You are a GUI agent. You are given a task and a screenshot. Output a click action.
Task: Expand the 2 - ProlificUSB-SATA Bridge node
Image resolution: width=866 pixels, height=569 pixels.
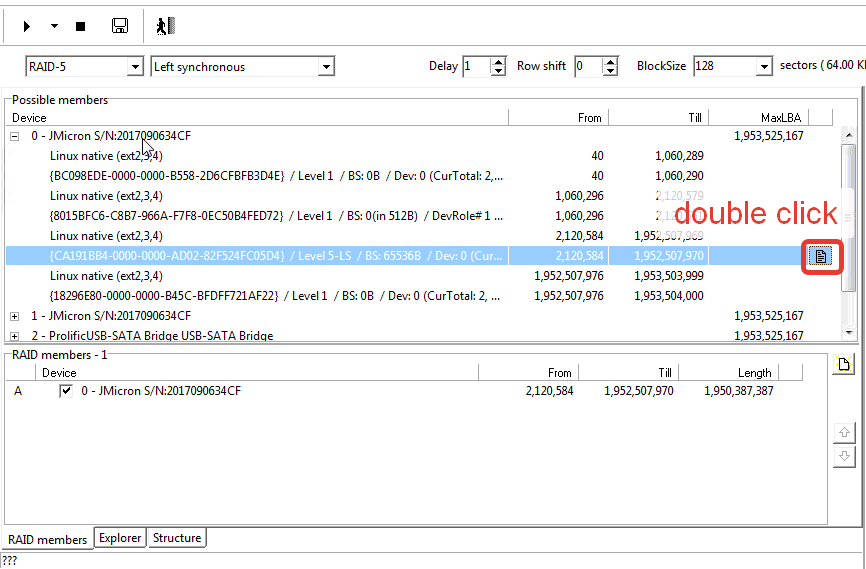click(x=14, y=336)
